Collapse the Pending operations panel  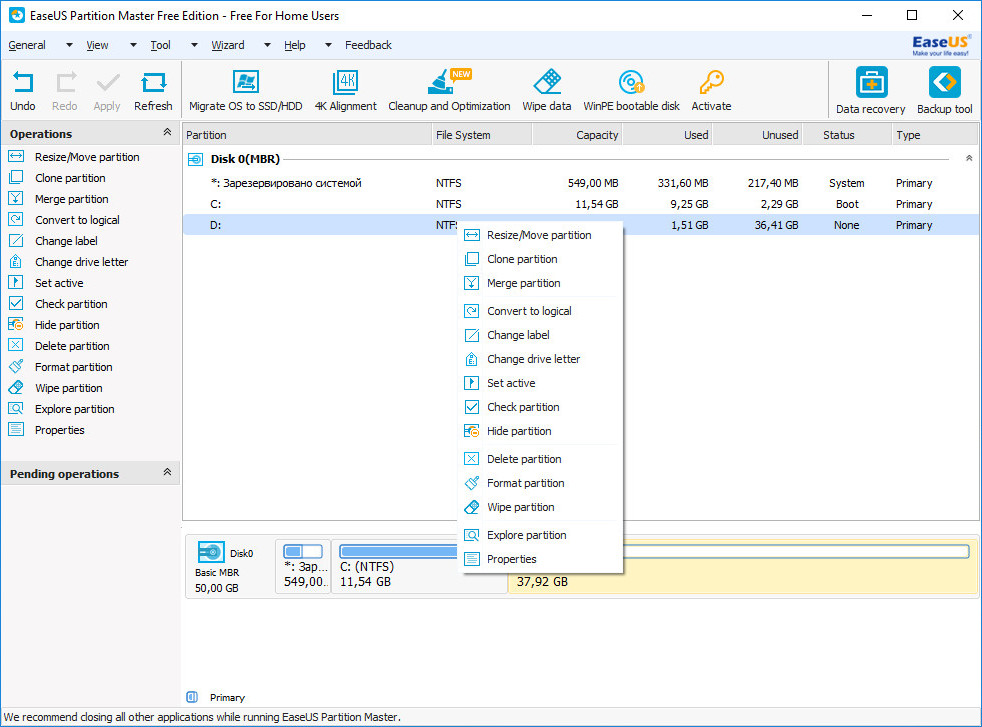167,472
